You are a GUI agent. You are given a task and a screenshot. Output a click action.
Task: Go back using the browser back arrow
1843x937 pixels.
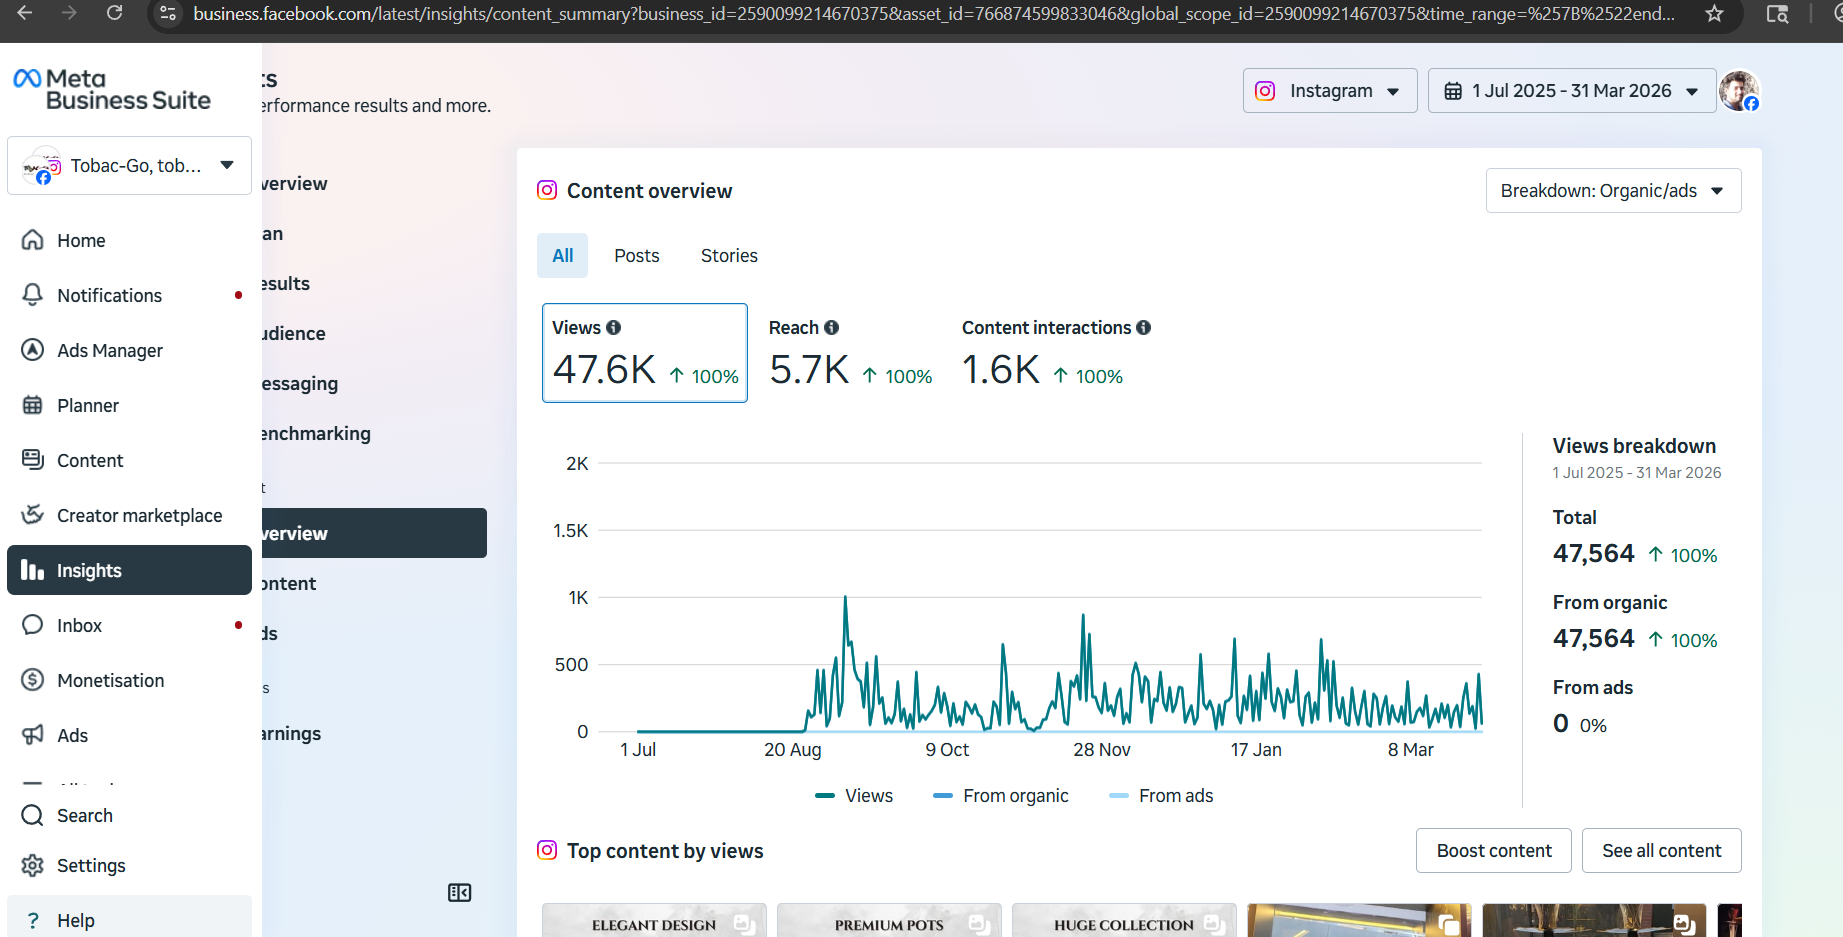[x=25, y=13]
